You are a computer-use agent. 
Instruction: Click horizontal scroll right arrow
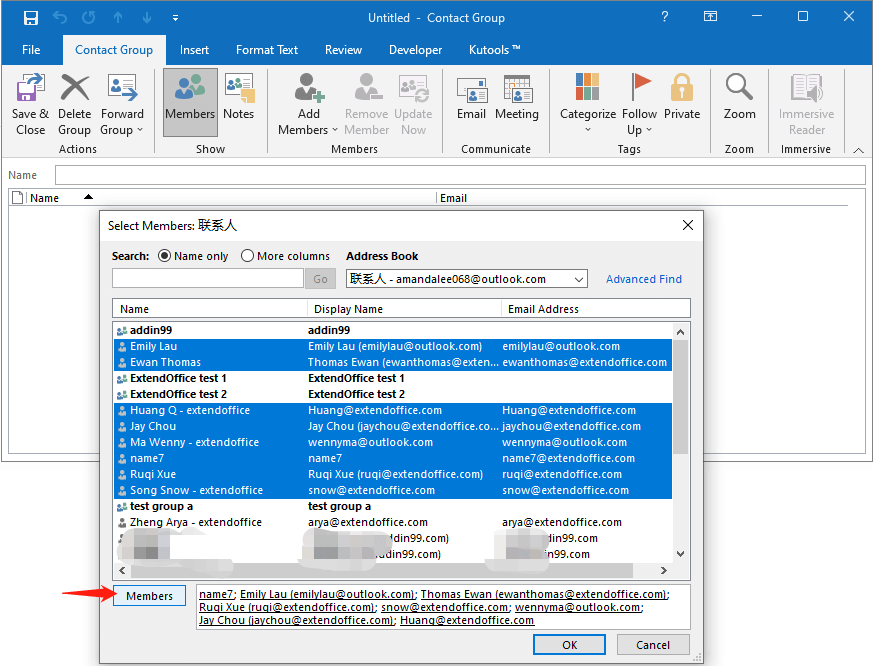[663, 570]
